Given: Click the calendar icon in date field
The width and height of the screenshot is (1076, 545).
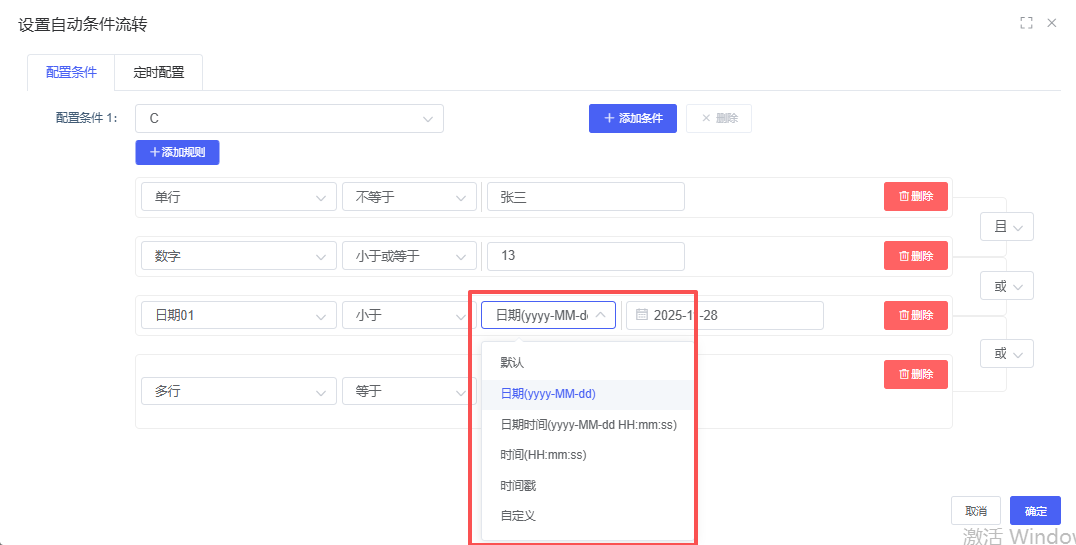Looking at the screenshot, I should [x=642, y=315].
